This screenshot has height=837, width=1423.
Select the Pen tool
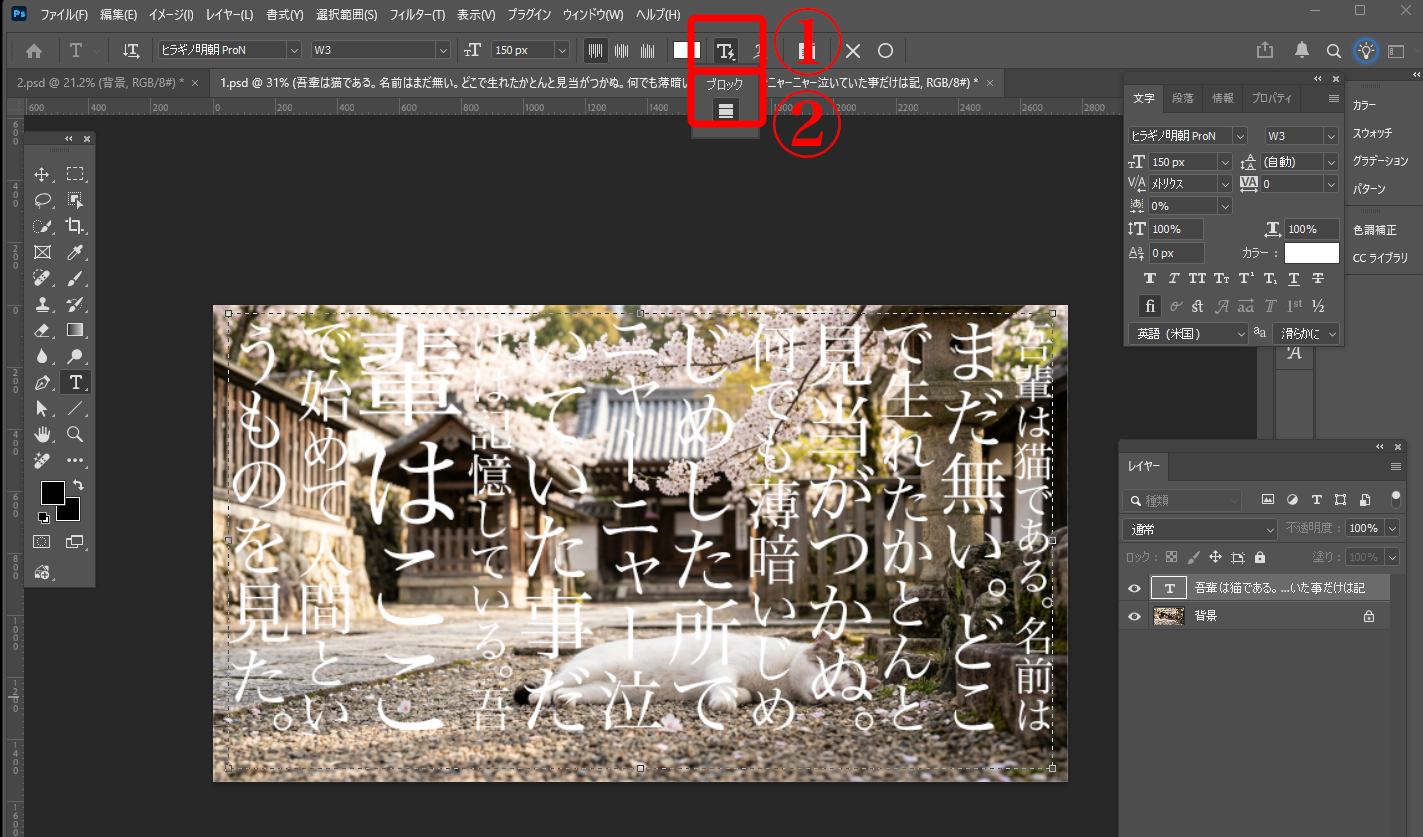tap(42, 381)
